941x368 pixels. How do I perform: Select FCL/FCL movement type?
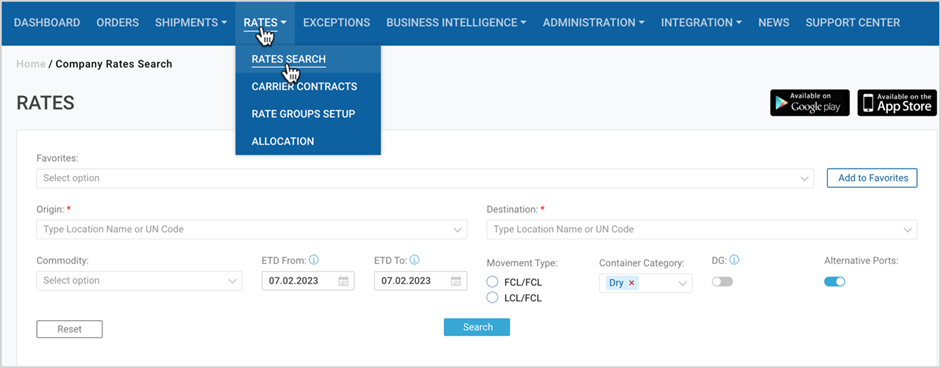click(x=492, y=282)
